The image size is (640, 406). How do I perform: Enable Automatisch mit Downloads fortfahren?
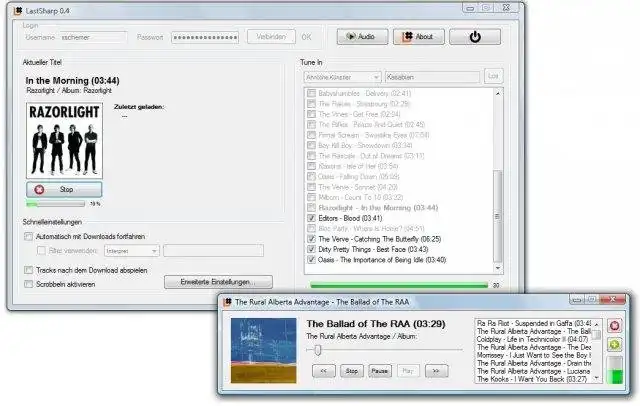point(29,236)
